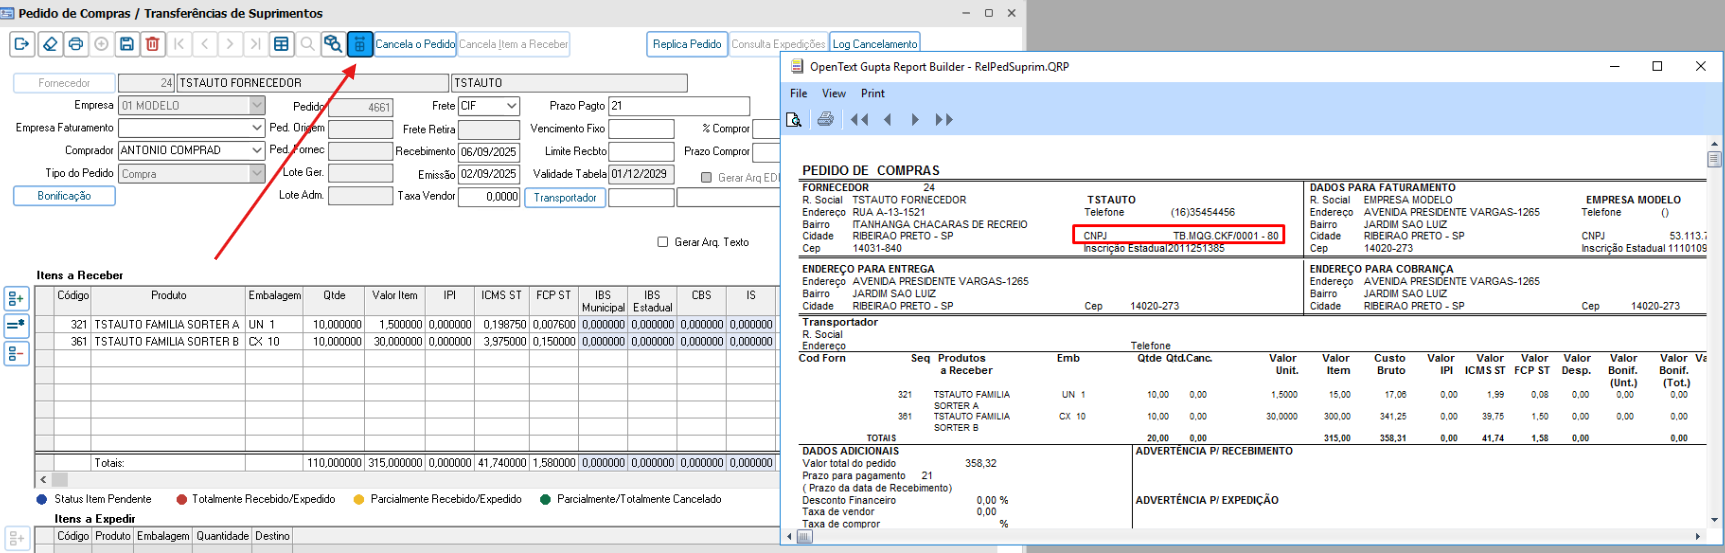
Task: Click the red trash delete icon
Action: point(152,44)
